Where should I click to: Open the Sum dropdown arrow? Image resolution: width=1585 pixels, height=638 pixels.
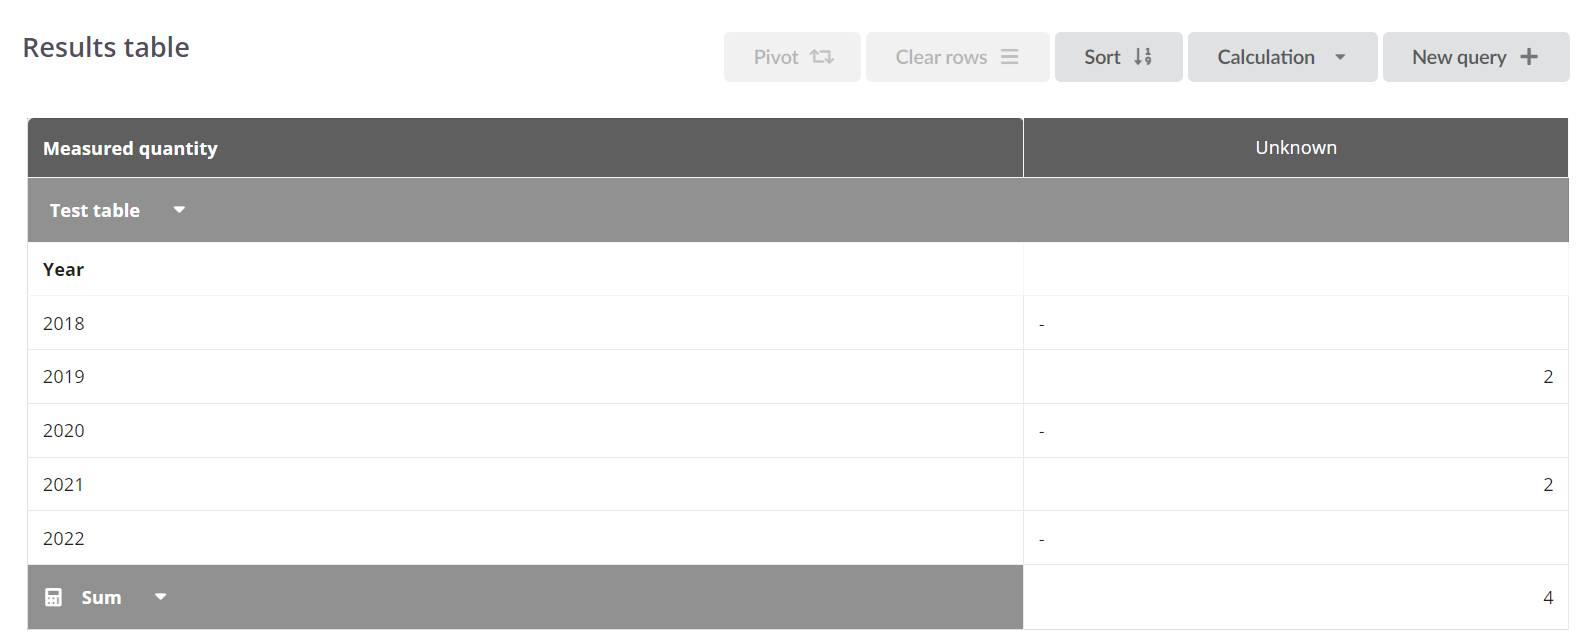click(161, 597)
